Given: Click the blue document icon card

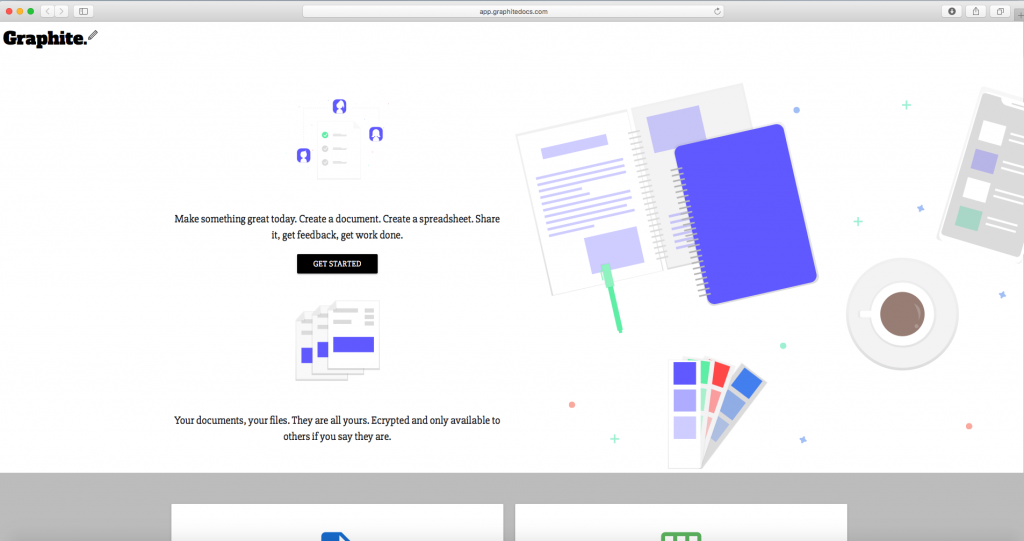Looking at the screenshot, I should tap(337, 522).
